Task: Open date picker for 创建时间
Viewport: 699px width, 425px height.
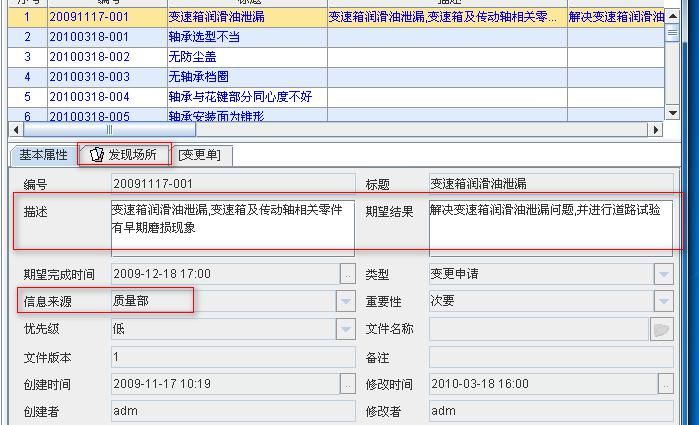Action: (348, 384)
